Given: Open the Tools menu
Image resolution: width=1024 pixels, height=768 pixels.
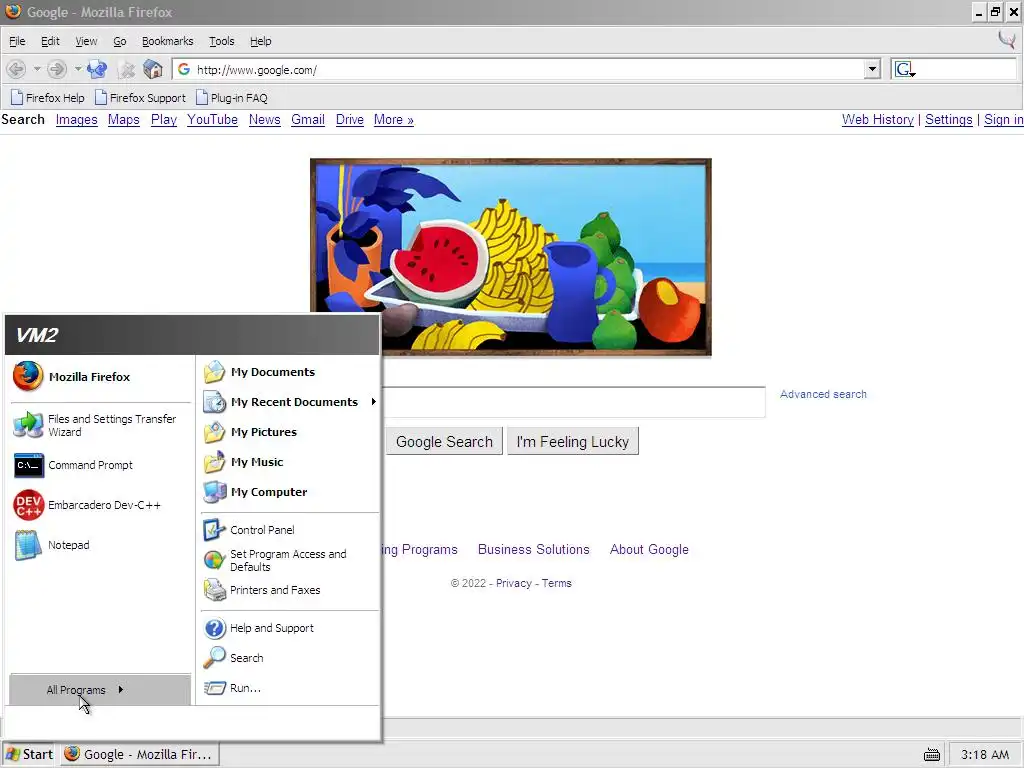Looking at the screenshot, I should 221,41.
